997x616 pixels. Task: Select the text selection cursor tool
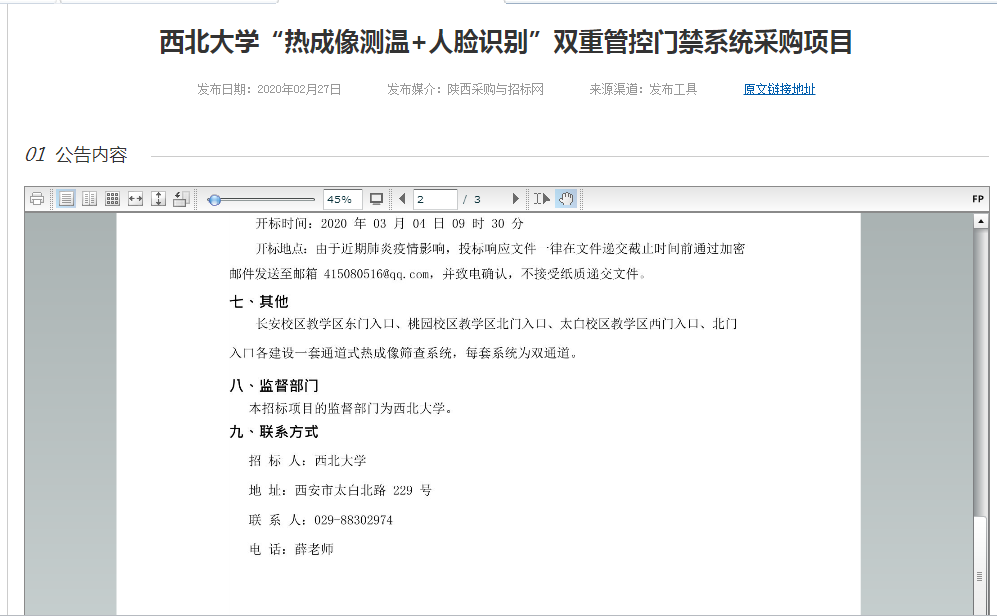click(542, 199)
